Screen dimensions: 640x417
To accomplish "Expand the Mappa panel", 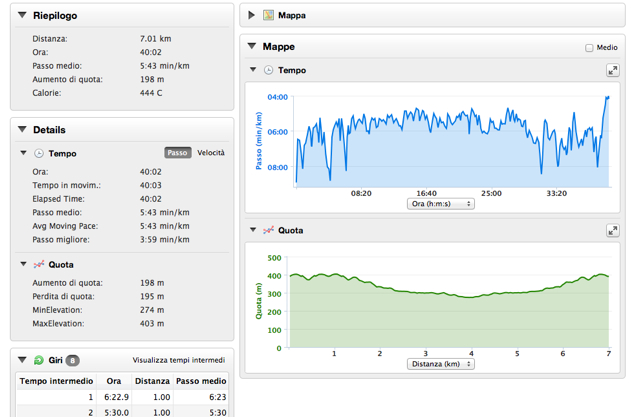I will [251, 15].
